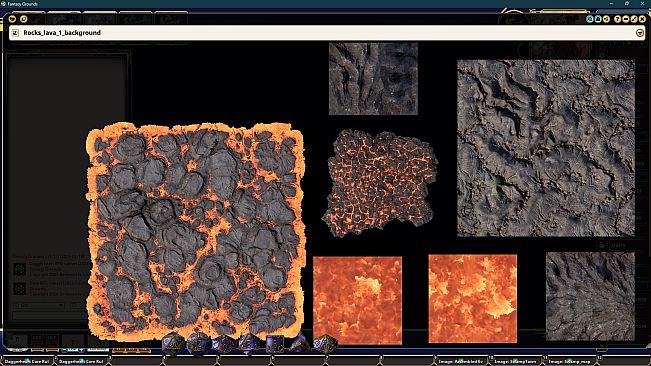Open the Image: SwampTown hotkey slot
Viewport: 651px width, 366px height.
(x=517, y=361)
